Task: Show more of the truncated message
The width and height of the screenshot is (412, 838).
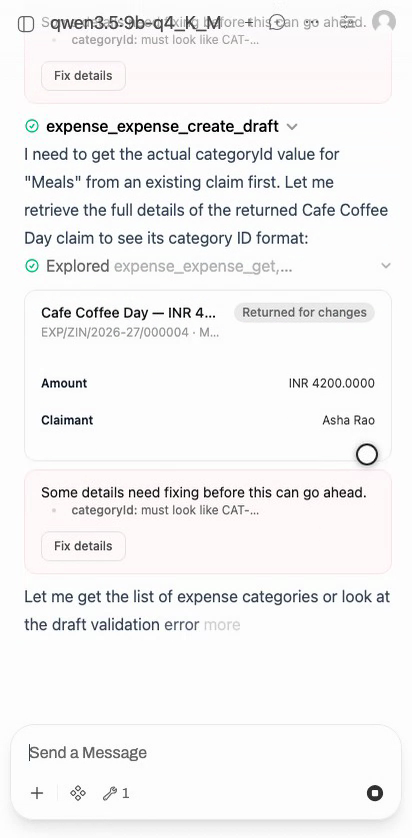Action: pyautogui.click(x=222, y=625)
